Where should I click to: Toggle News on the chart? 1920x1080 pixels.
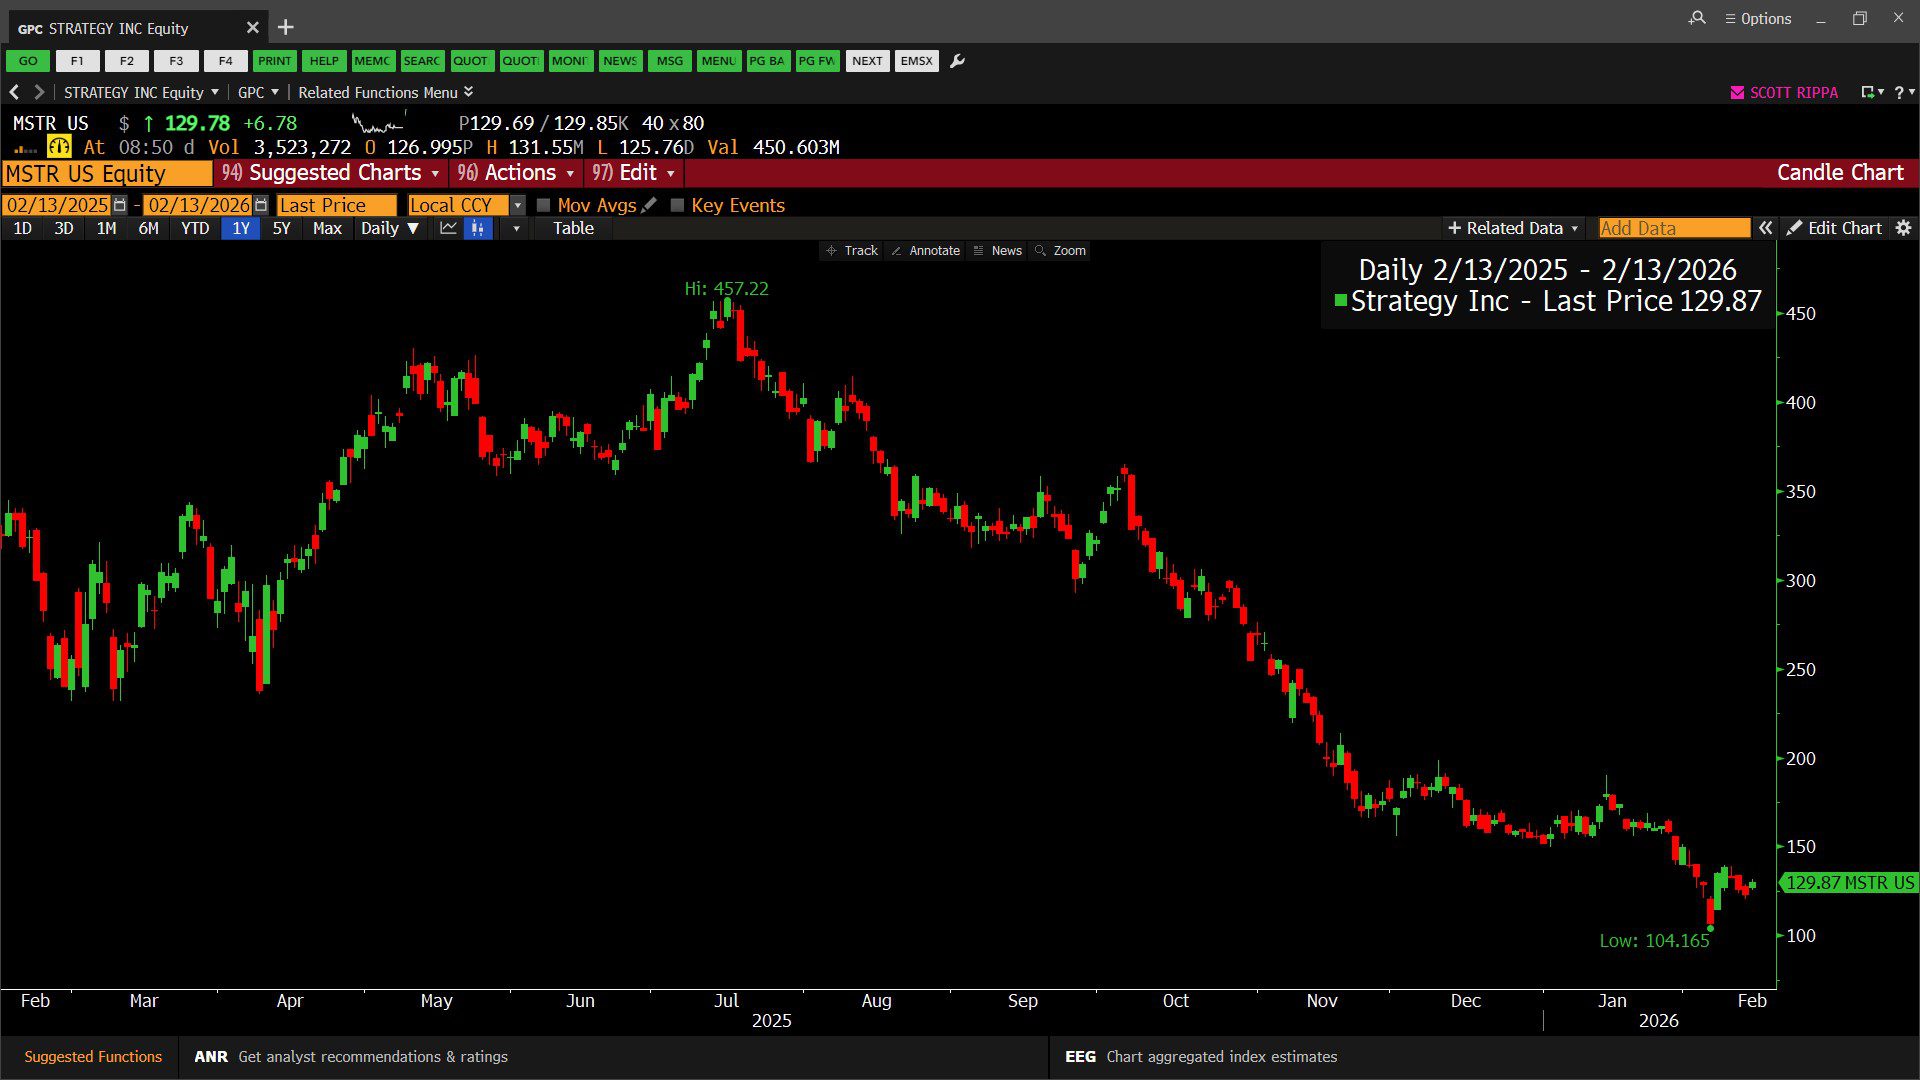tap(998, 251)
